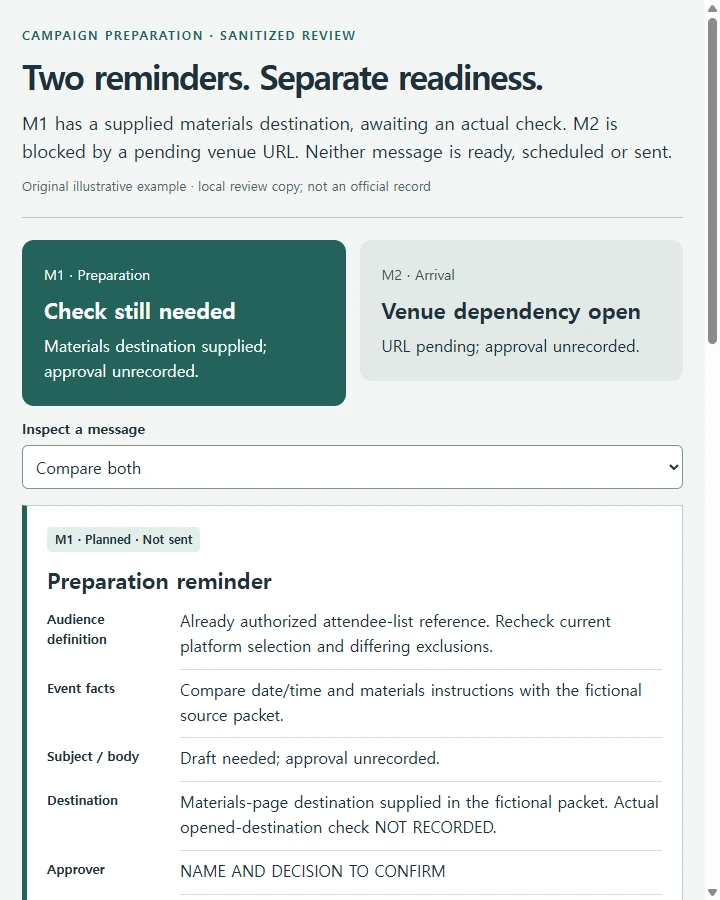Click the 'Campaign Preparation · Sanitized Review' eyebrow text
The image size is (720, 900).
tap(189, 36)
